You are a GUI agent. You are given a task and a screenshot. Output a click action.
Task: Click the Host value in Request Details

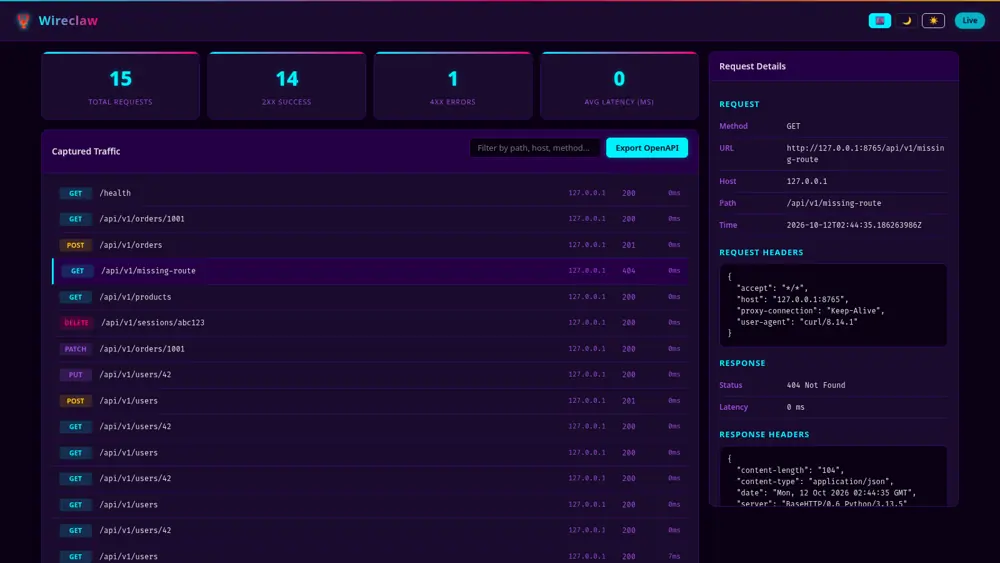[x=807, y=181]
